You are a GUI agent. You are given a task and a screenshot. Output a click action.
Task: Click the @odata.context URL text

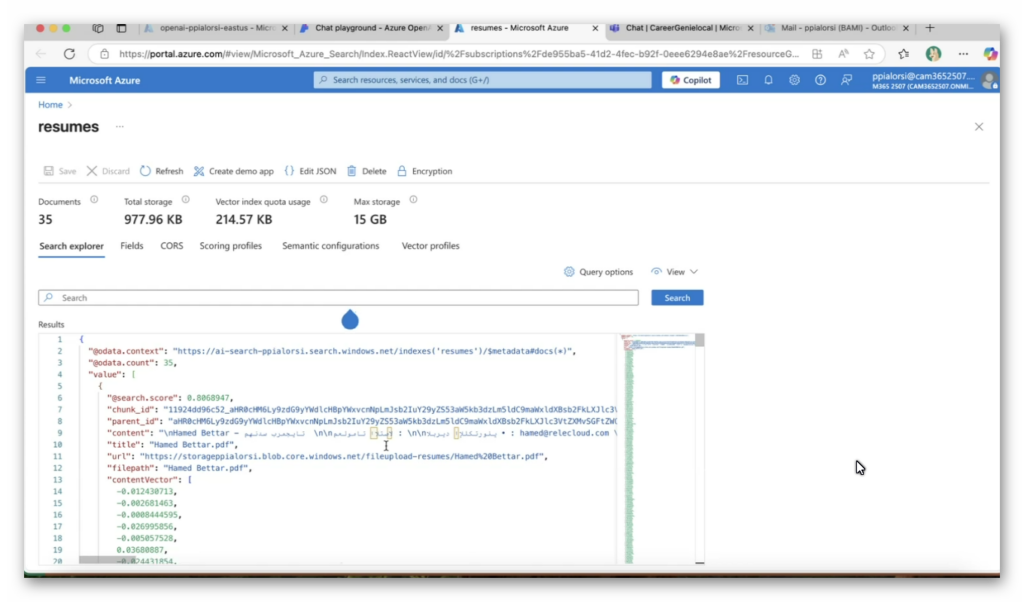pyautogui.click(x=374, y=351)
